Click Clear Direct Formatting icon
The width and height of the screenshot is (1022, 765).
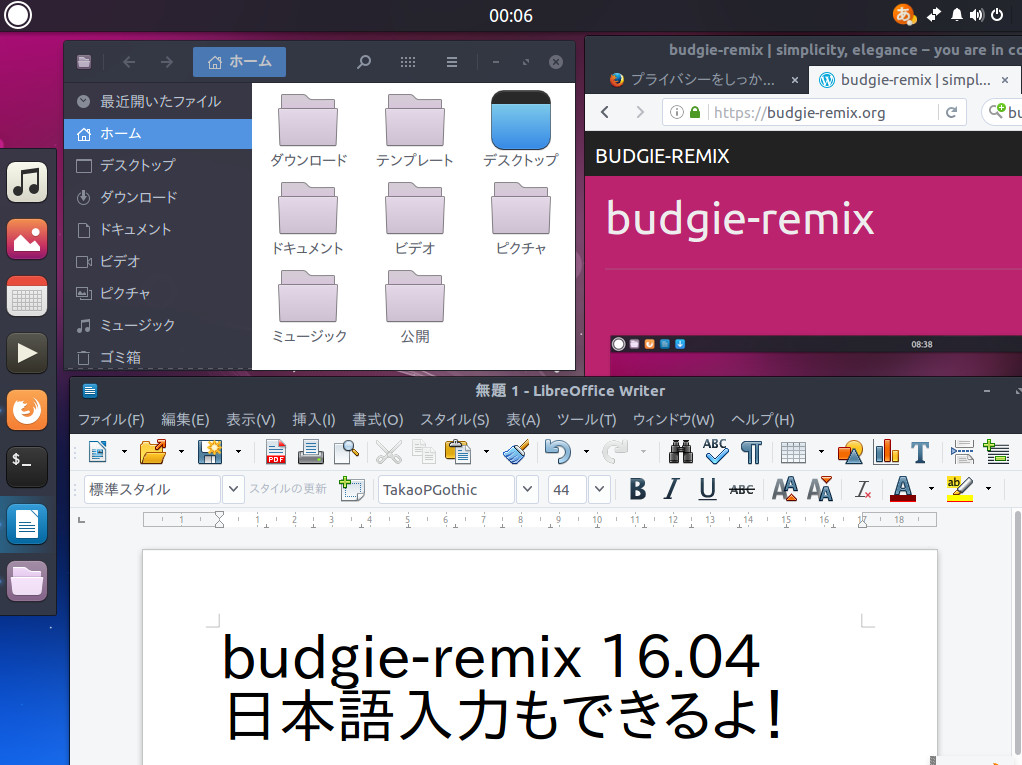coord(863,489)
